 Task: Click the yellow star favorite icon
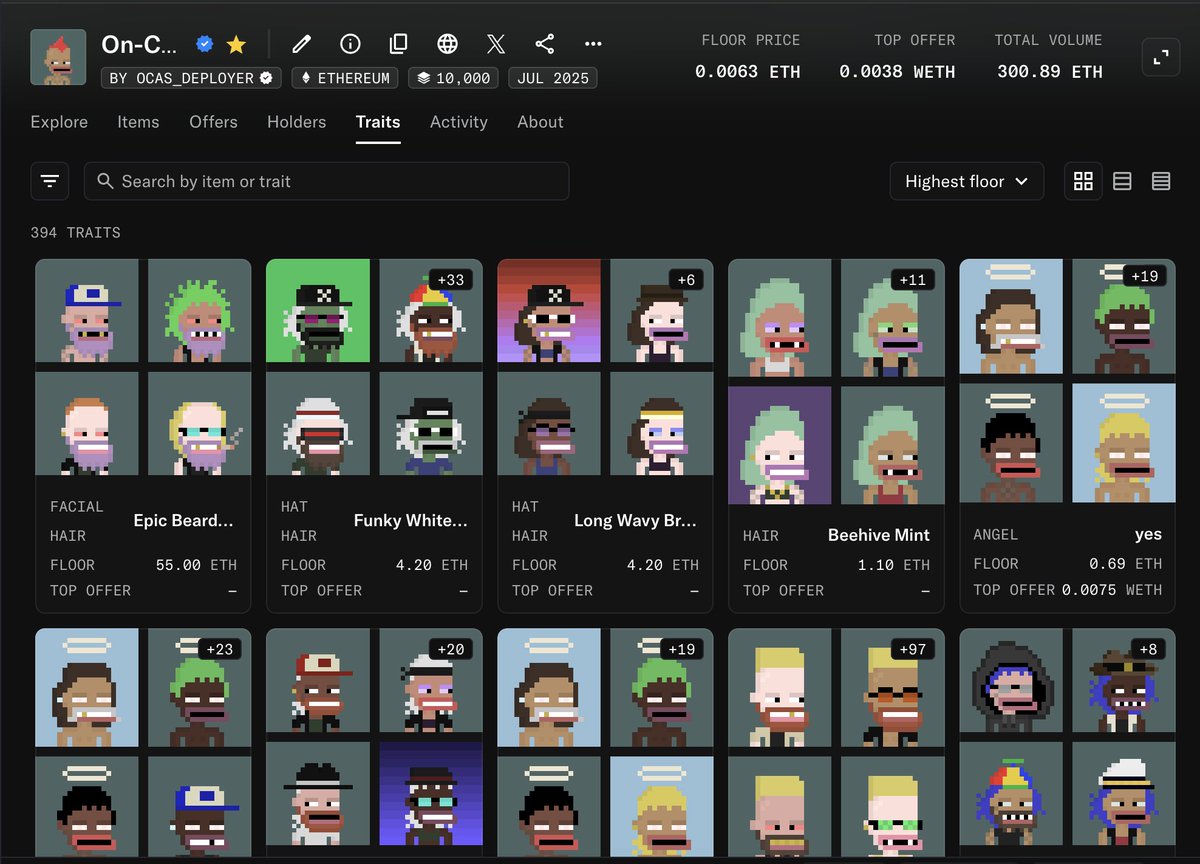click(236, 44)
